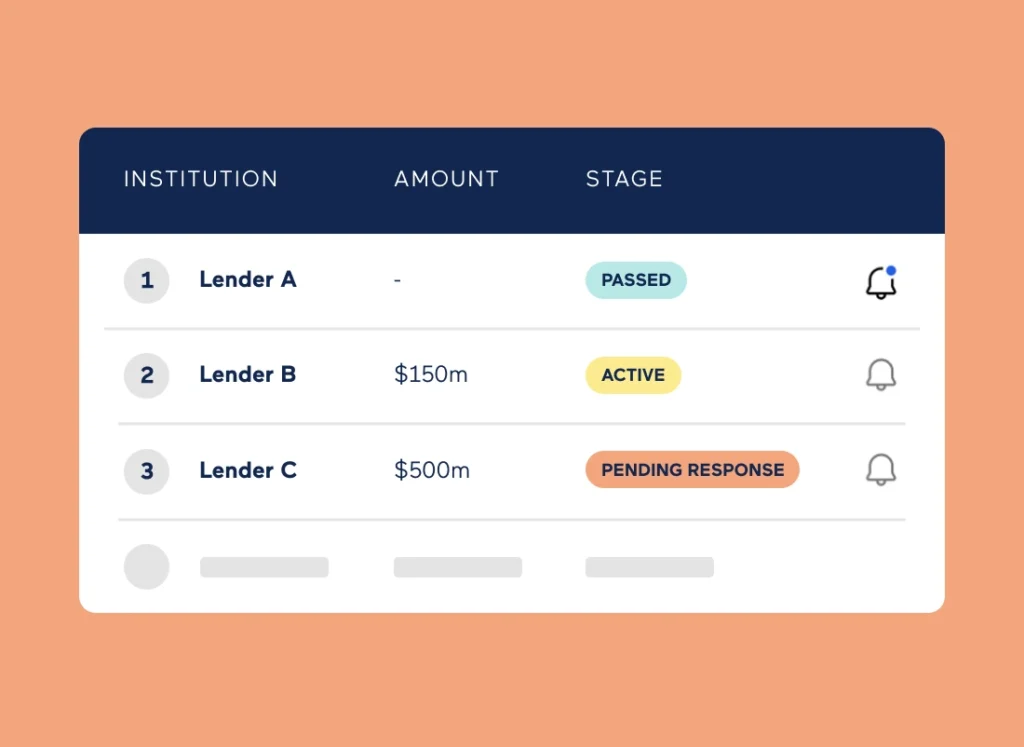The image size is (1024, 747).
Task: Select the number 2 circle badge
Action: point(147,376)
